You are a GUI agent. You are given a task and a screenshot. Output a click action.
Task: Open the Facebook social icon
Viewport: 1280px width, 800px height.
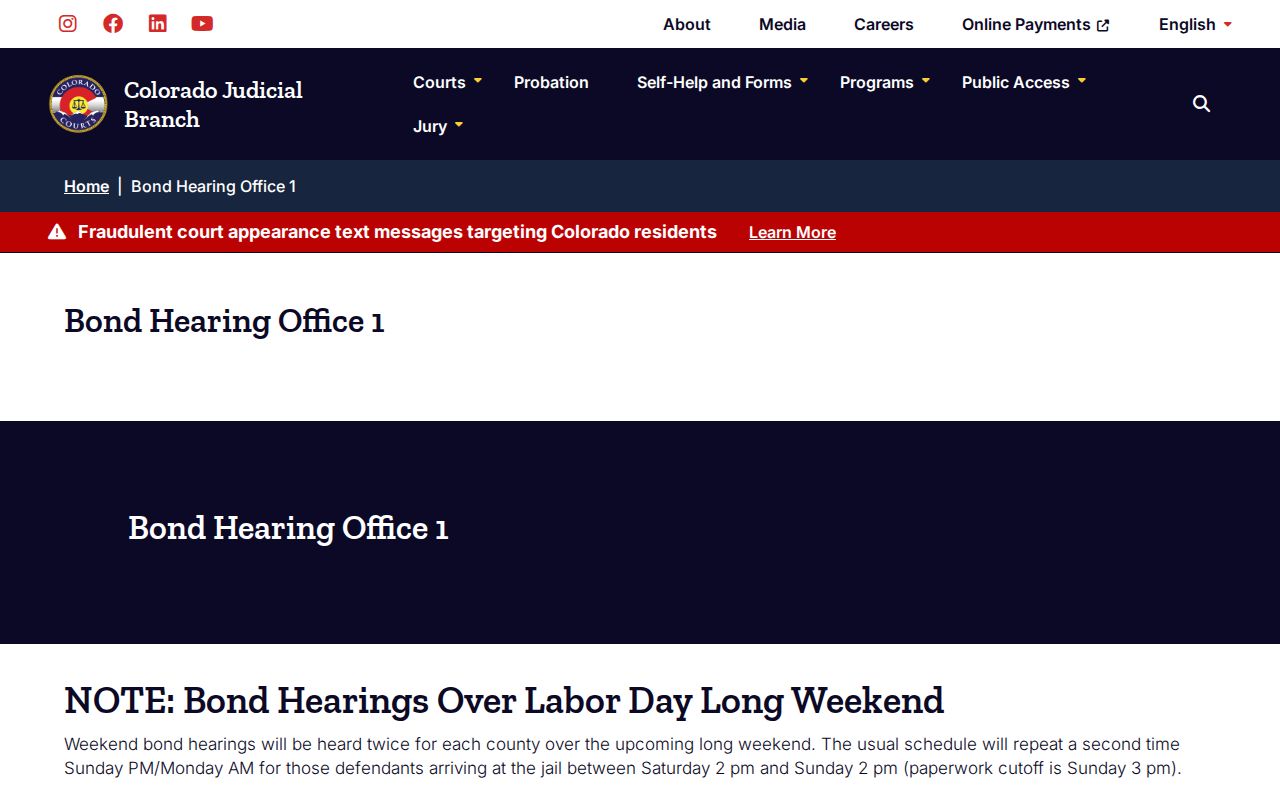[x=113, y=23]
